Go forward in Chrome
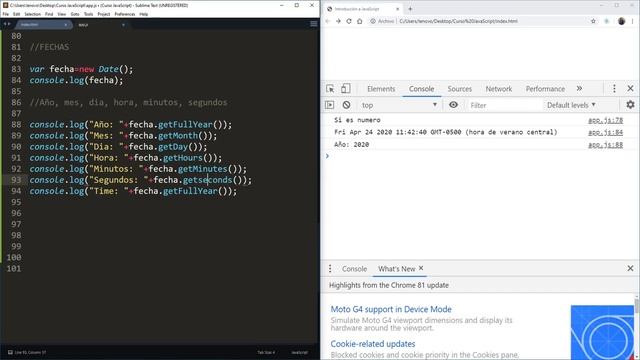Screen dimensions: 640x360 click(x=338, y=21)
